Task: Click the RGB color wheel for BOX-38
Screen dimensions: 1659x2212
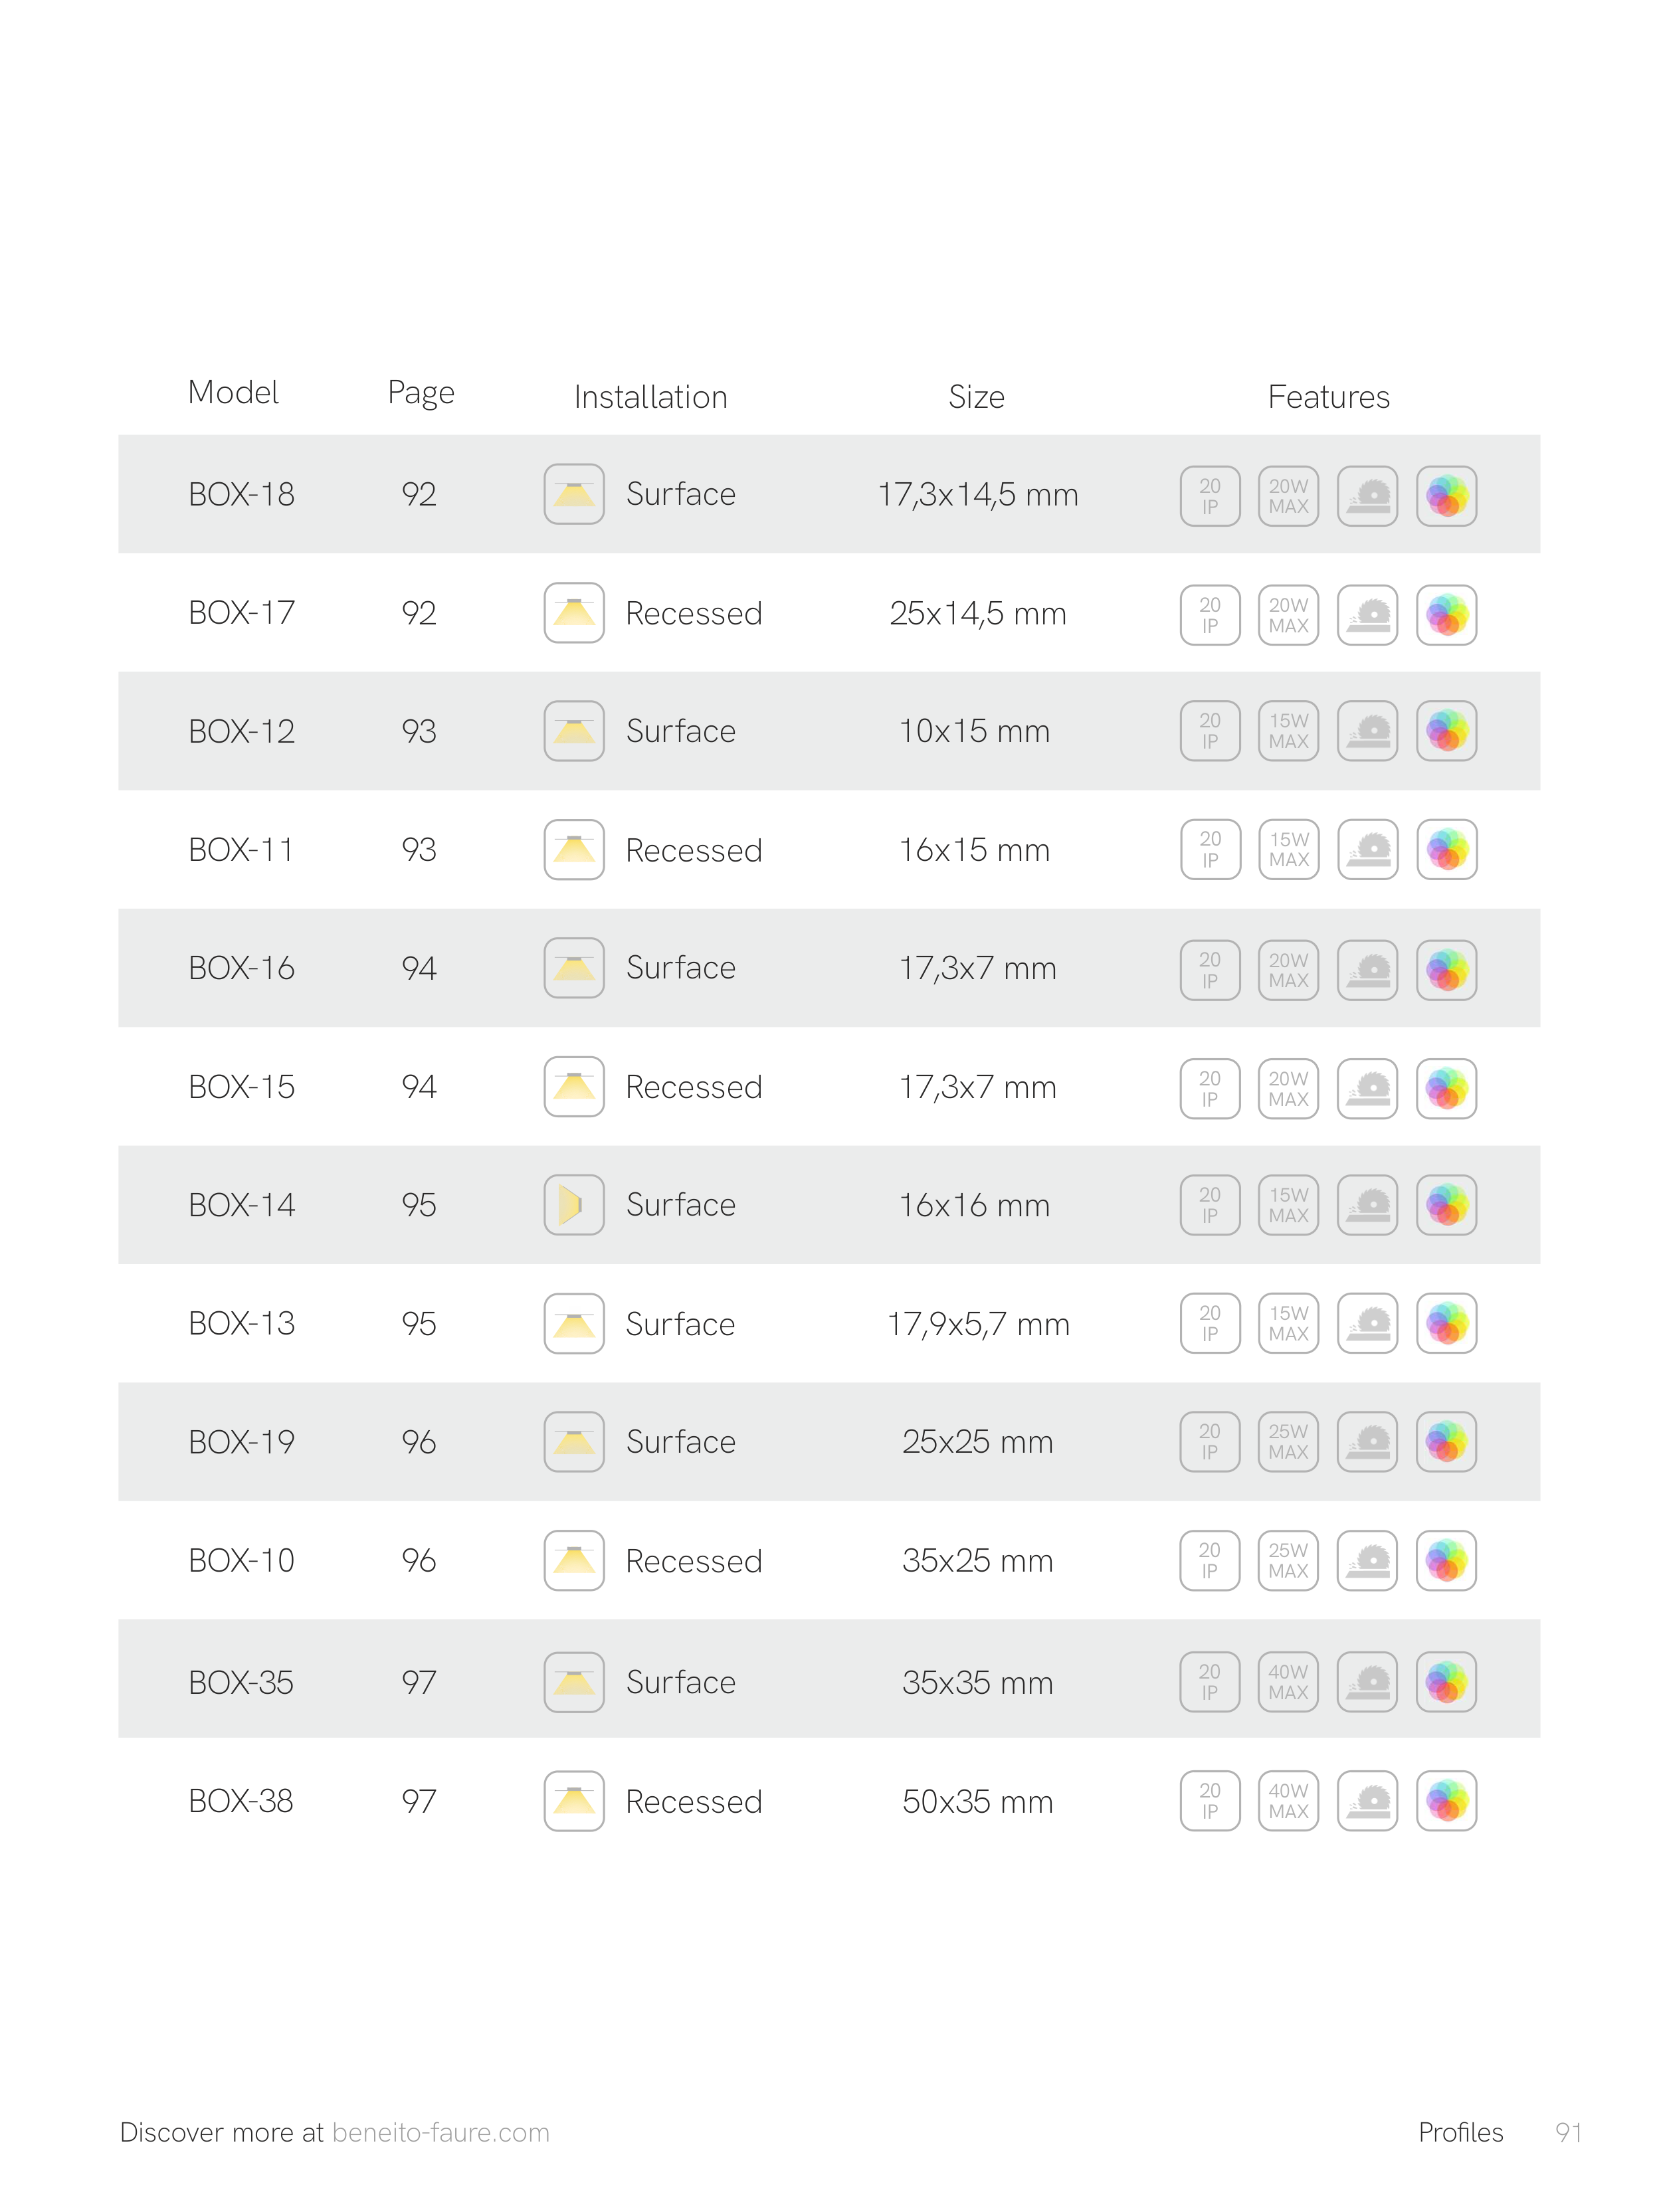Action: pyautogui.click(x=1446, y=1801)
